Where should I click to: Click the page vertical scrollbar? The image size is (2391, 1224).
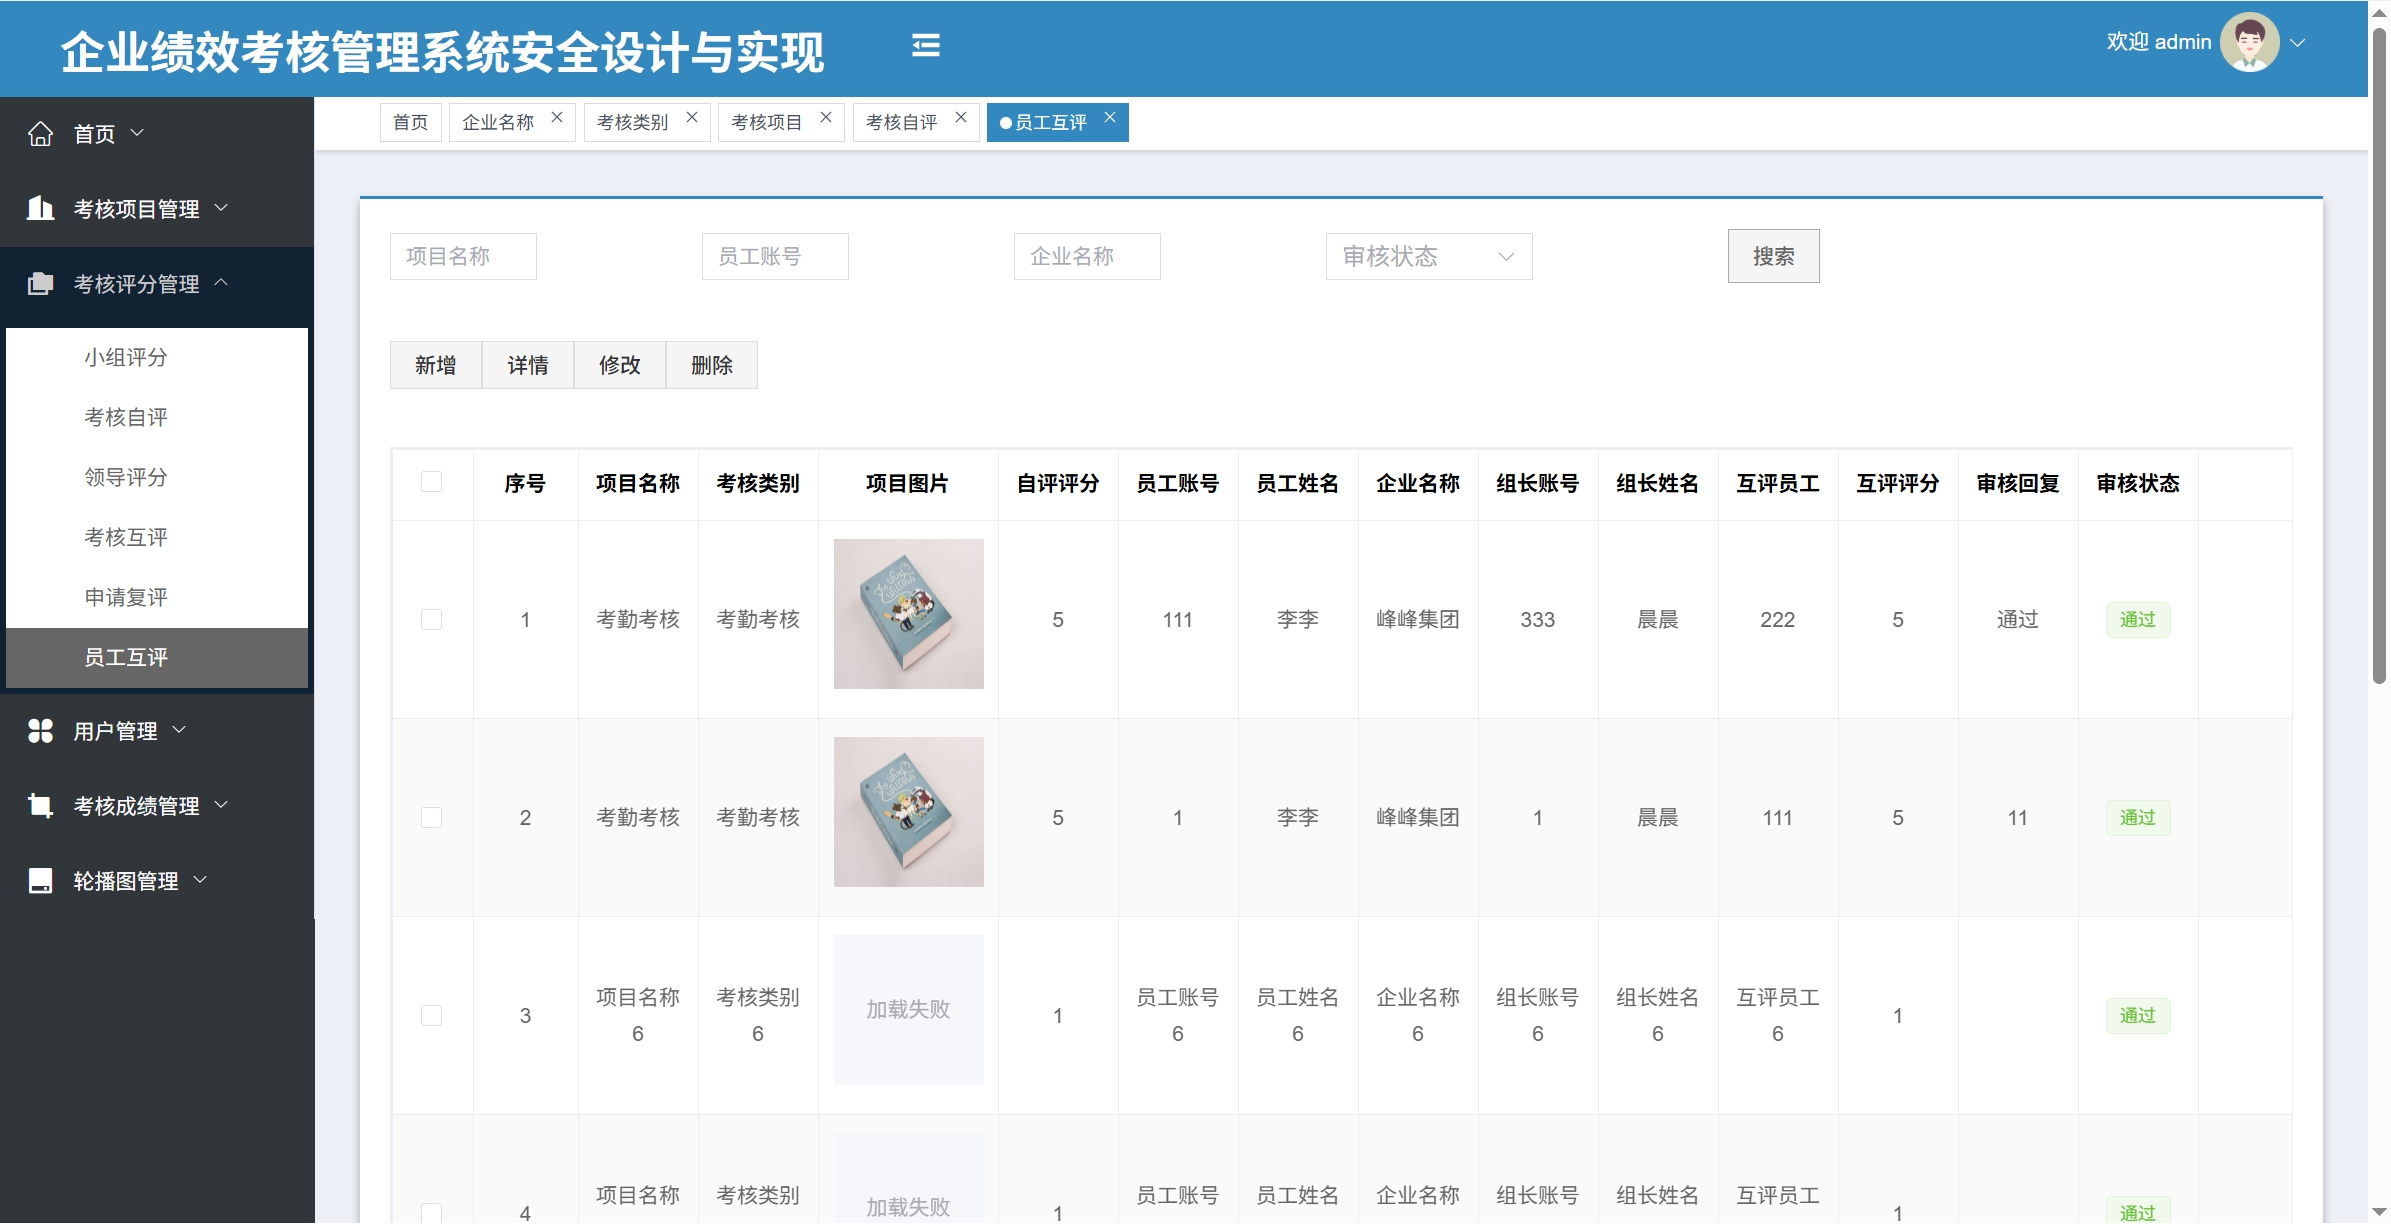(x=2380, y=354)
